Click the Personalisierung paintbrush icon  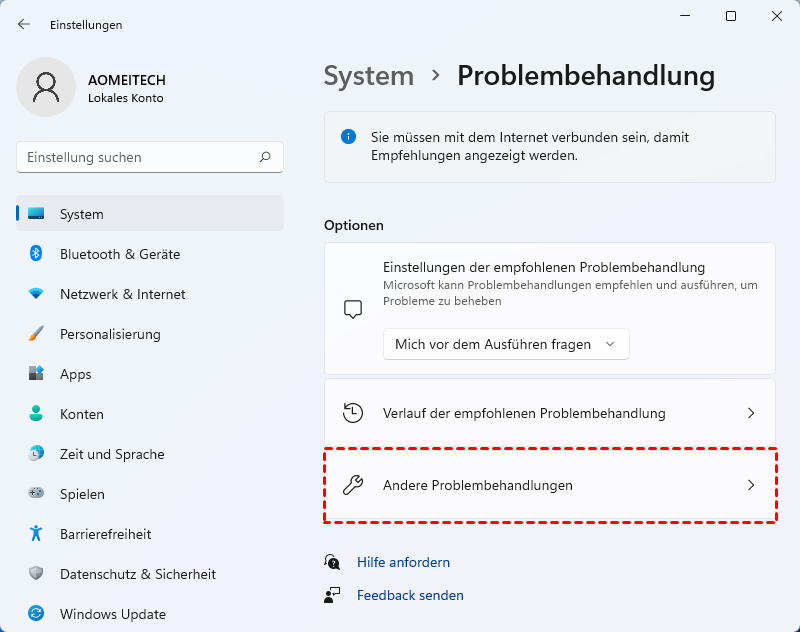click(x=36, y=334)
